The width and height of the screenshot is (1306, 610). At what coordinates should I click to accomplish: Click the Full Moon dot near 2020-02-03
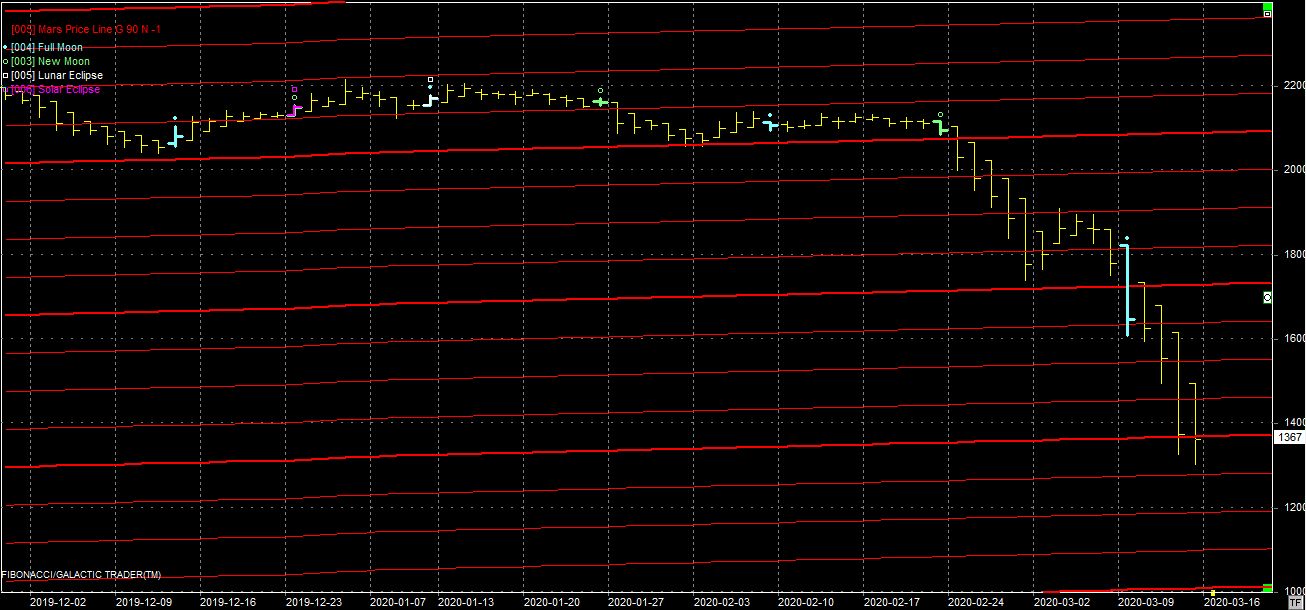769,115
